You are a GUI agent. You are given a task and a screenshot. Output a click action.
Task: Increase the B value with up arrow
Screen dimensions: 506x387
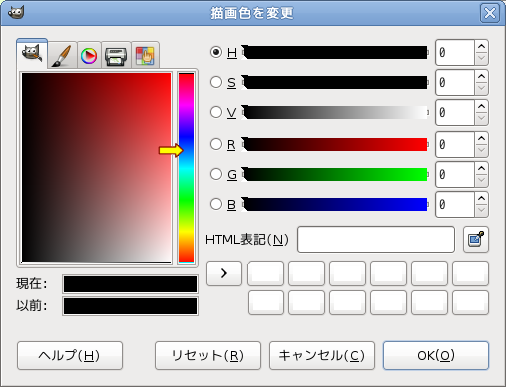point(481,198)
